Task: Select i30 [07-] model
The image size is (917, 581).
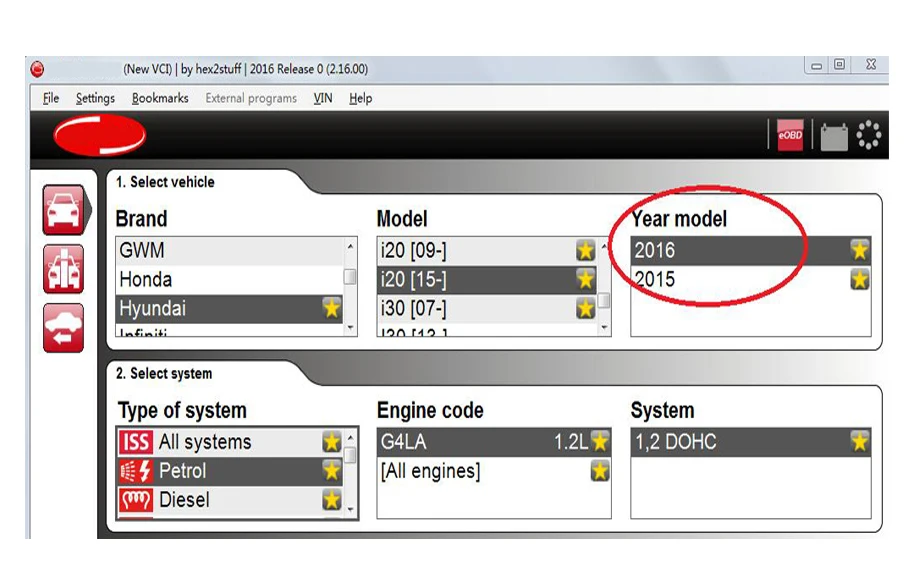Action: 487,308
